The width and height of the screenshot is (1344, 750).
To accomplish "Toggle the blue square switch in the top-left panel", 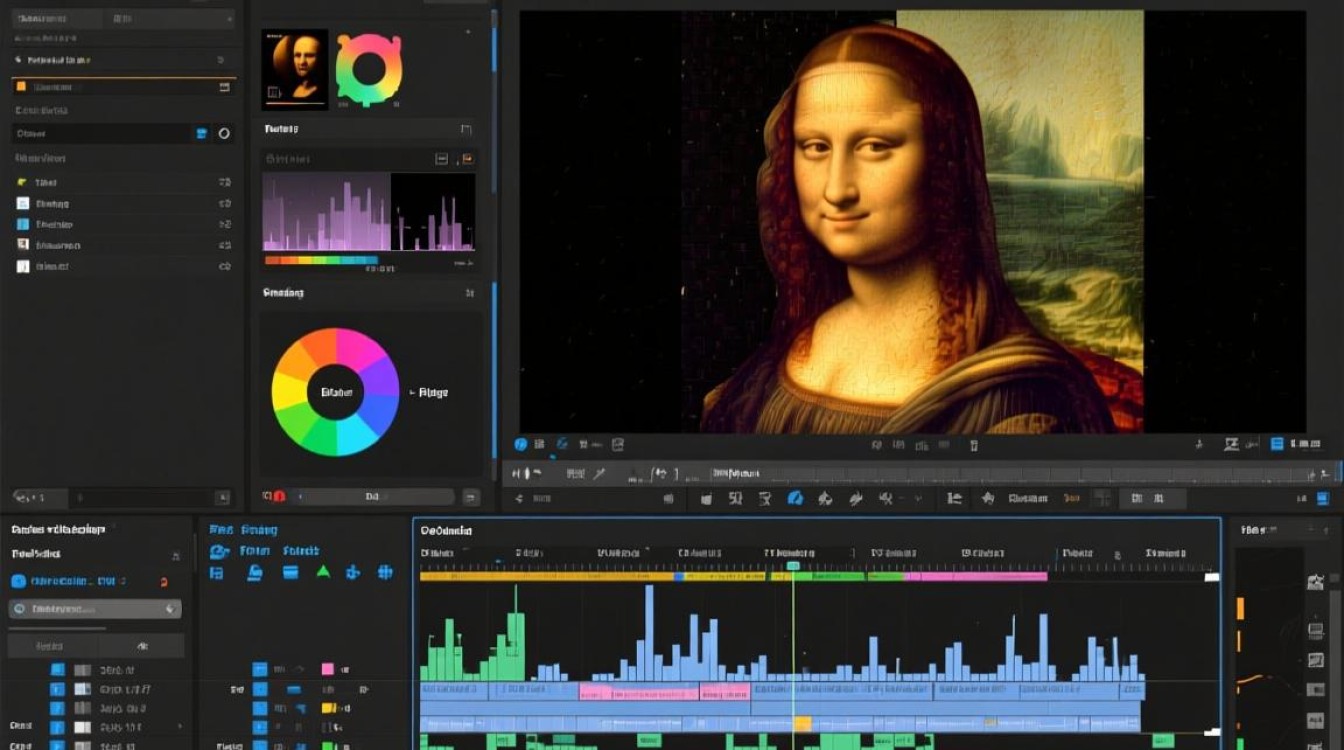I will click(x=201, y=133).
